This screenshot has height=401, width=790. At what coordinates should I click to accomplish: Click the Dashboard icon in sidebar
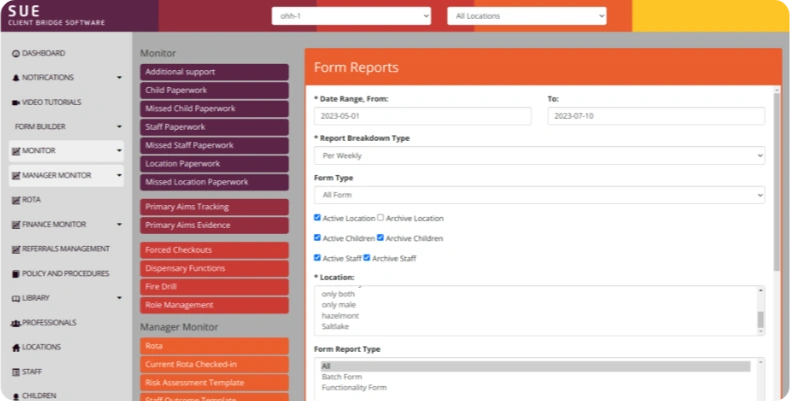pos(15,53)
